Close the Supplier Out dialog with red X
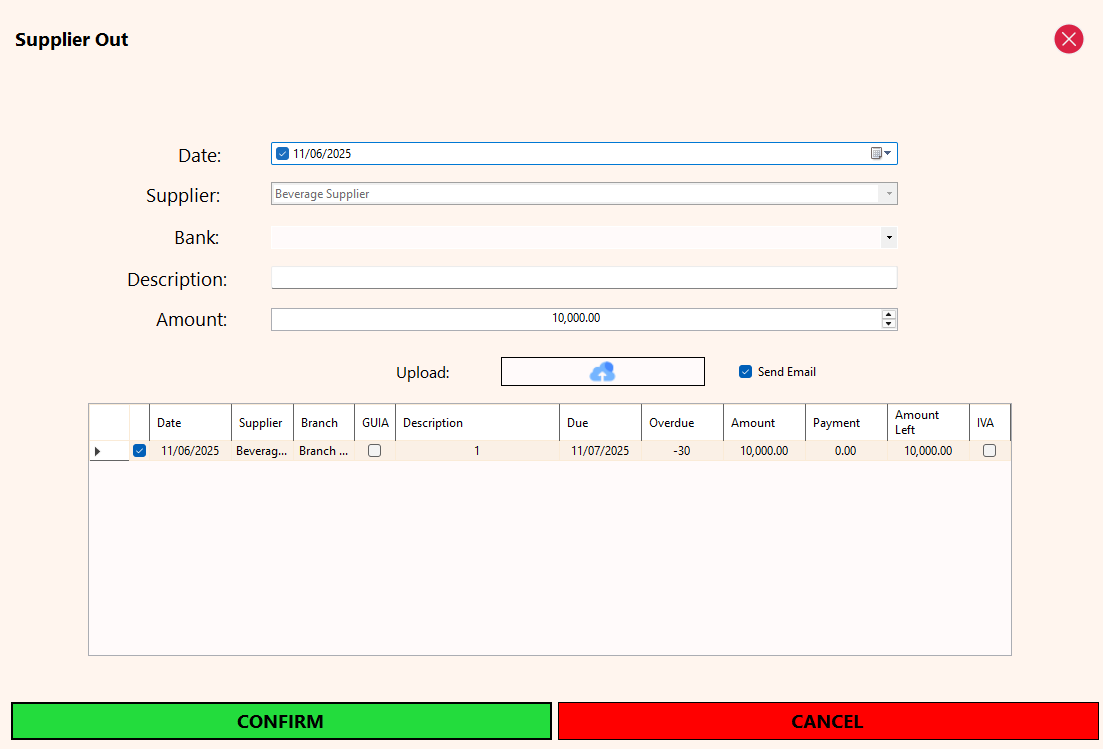Viewport: 1103px width, 749px height. [1068, 39]
